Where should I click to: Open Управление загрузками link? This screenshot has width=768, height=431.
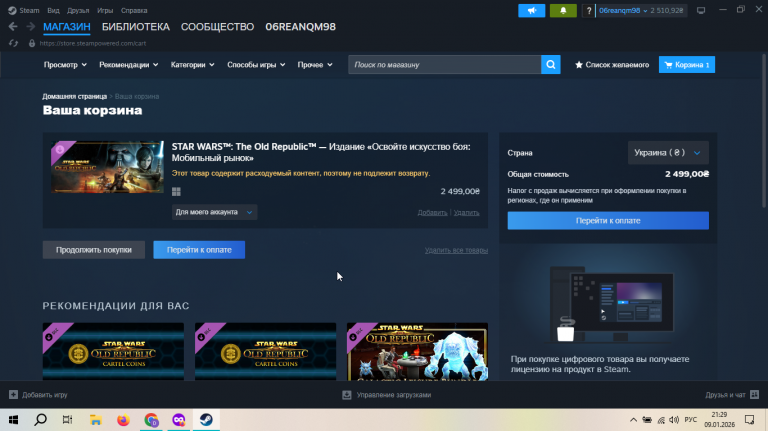pyautogui.click(x=394, y=395)
